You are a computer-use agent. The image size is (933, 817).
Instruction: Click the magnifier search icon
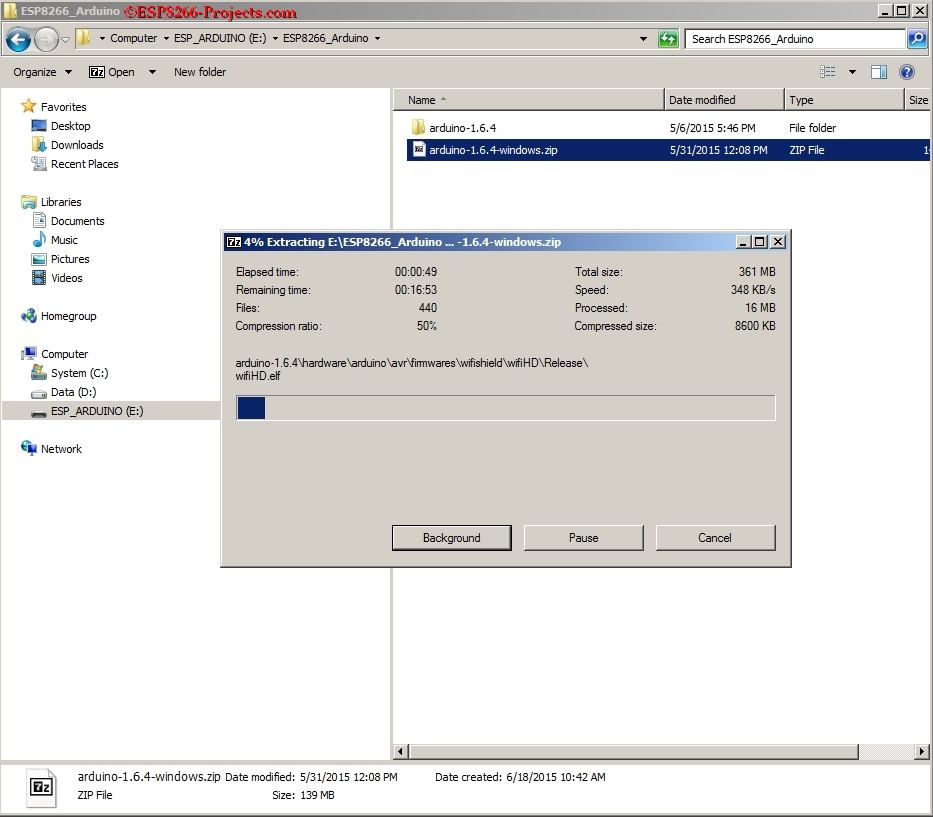(x=917, y=39)
